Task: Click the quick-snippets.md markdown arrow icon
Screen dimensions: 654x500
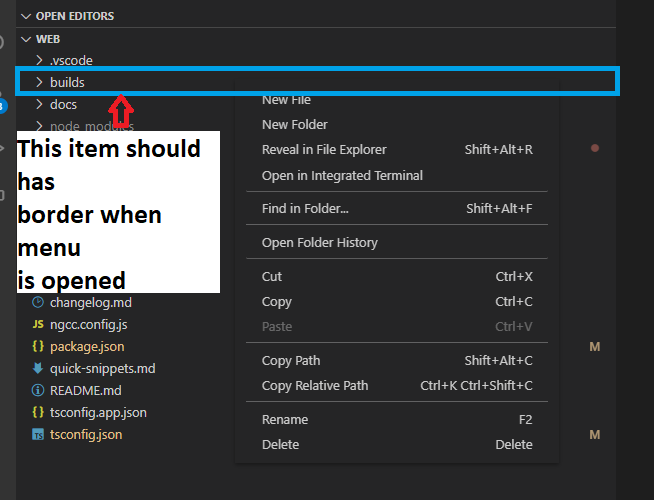Action: point(38,368)
